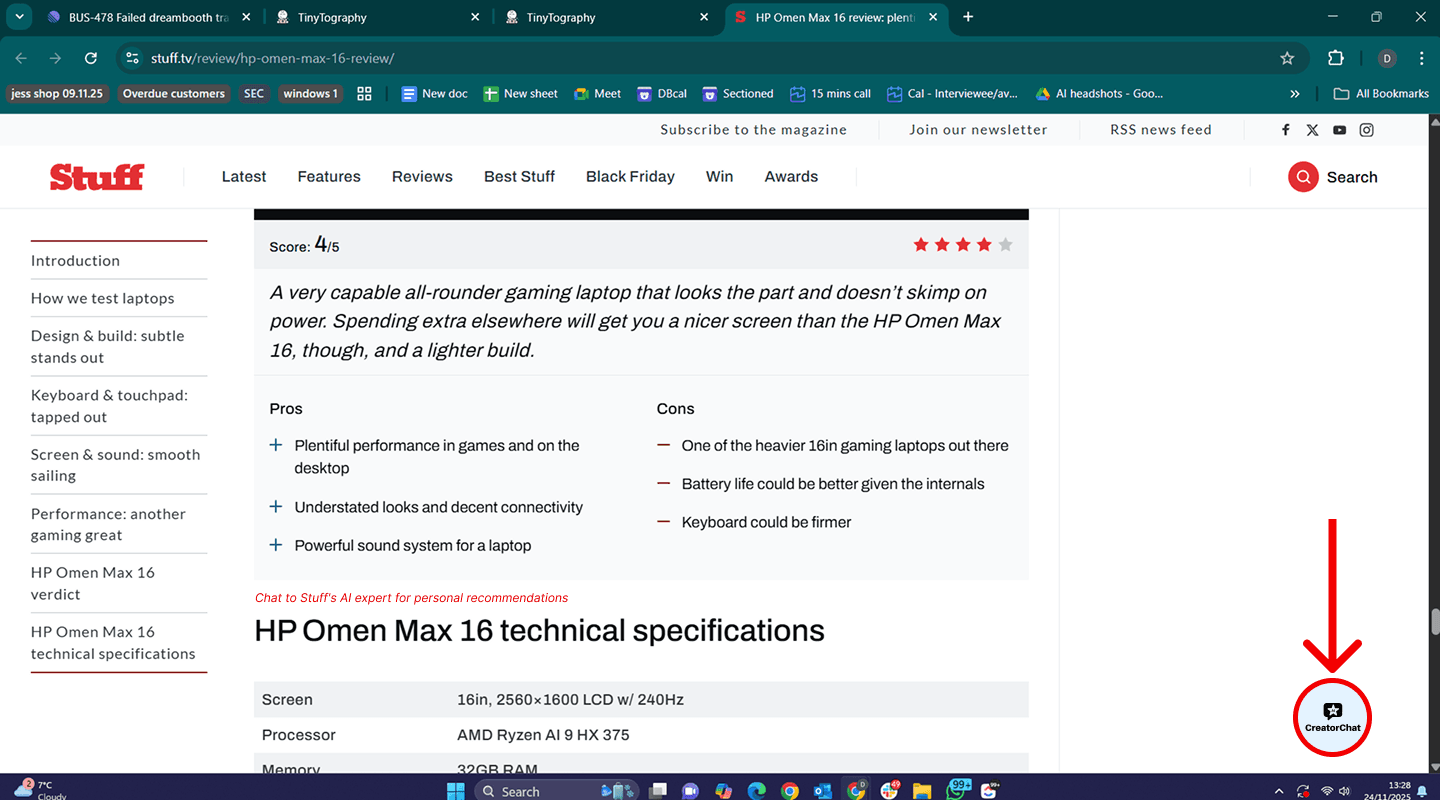Open Stuff's Facebook page icon

tap(1286, 130)
